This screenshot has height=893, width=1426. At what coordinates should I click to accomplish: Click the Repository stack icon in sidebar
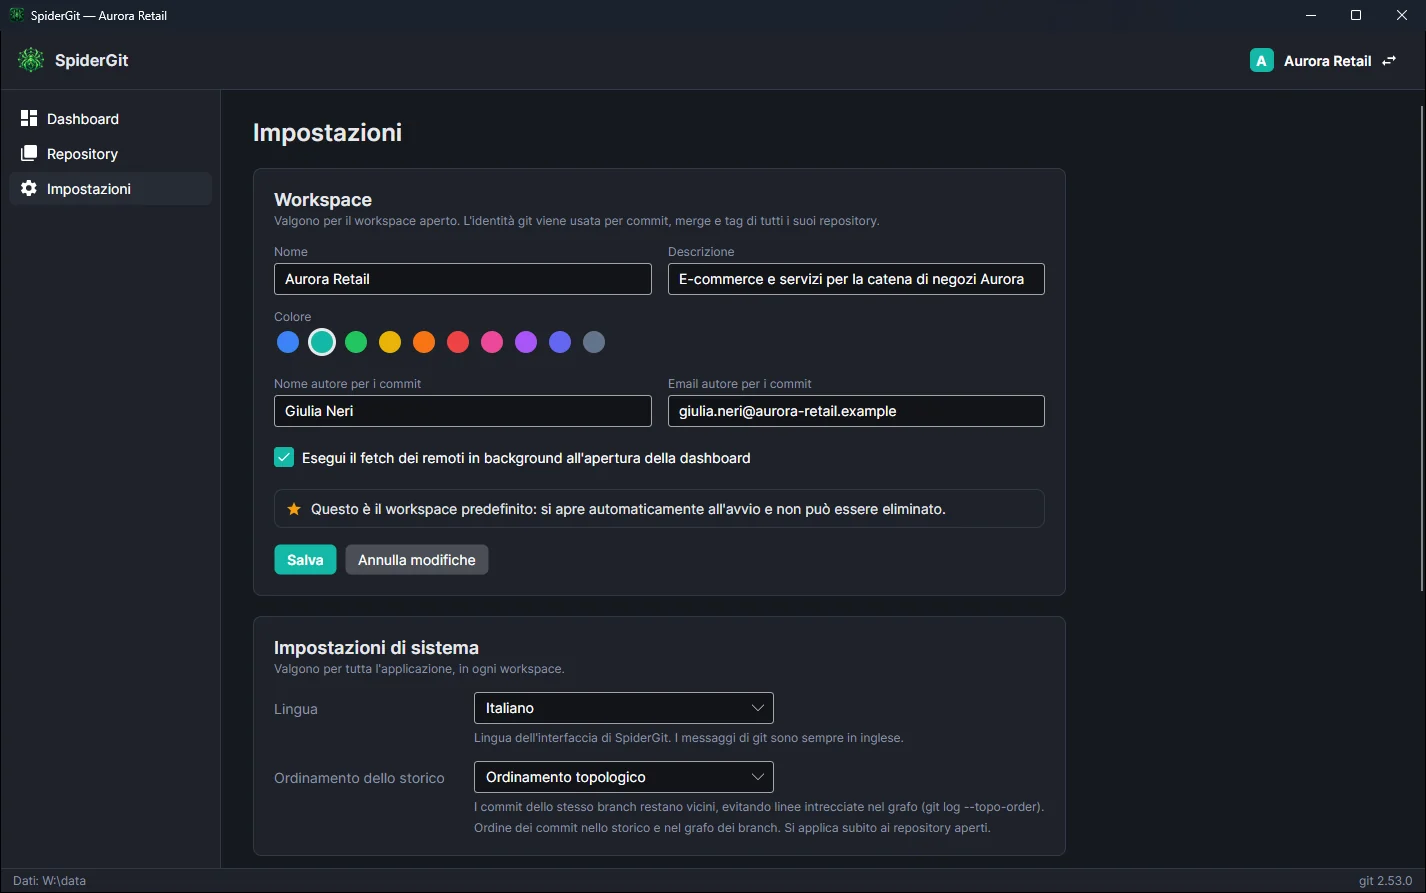(x=29, y=153)
